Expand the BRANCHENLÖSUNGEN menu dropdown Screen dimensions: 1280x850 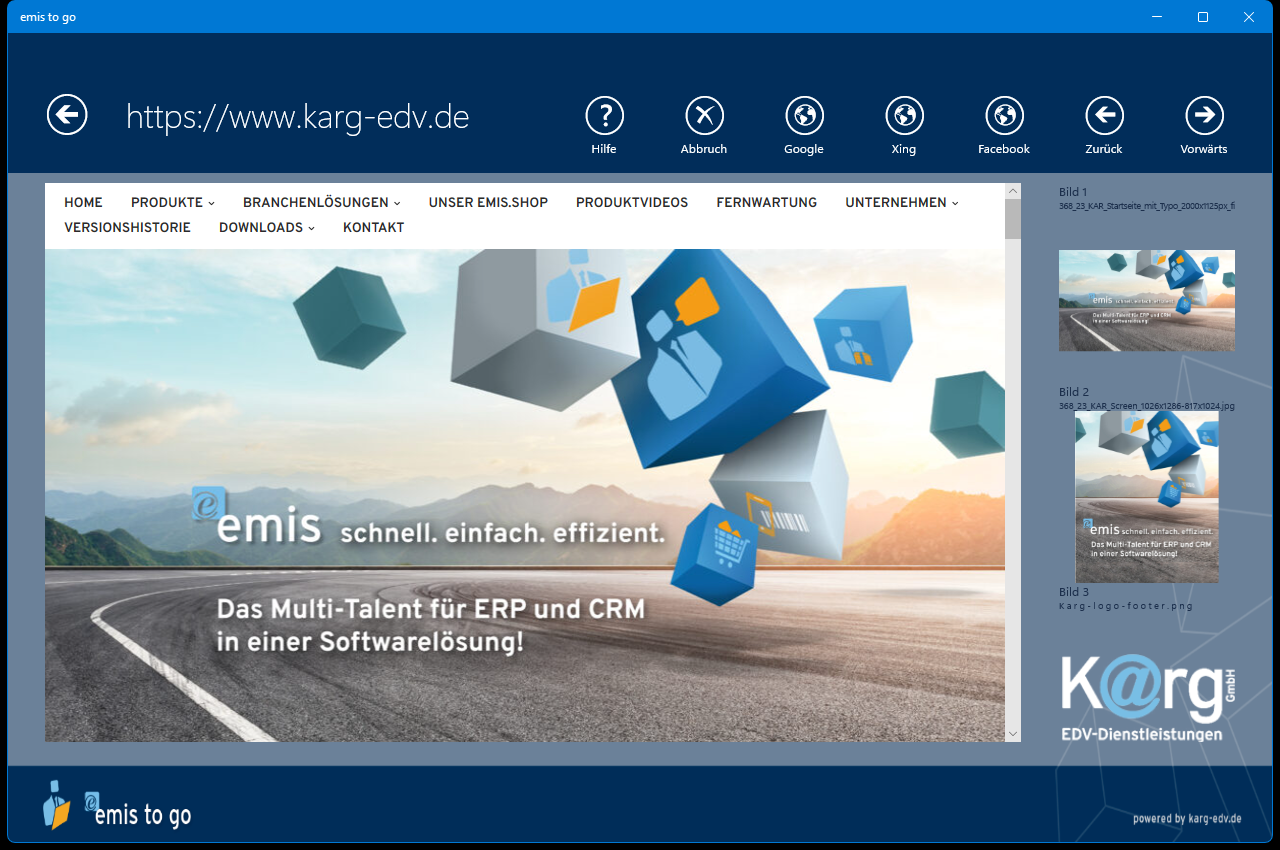[x=321, y=202]
